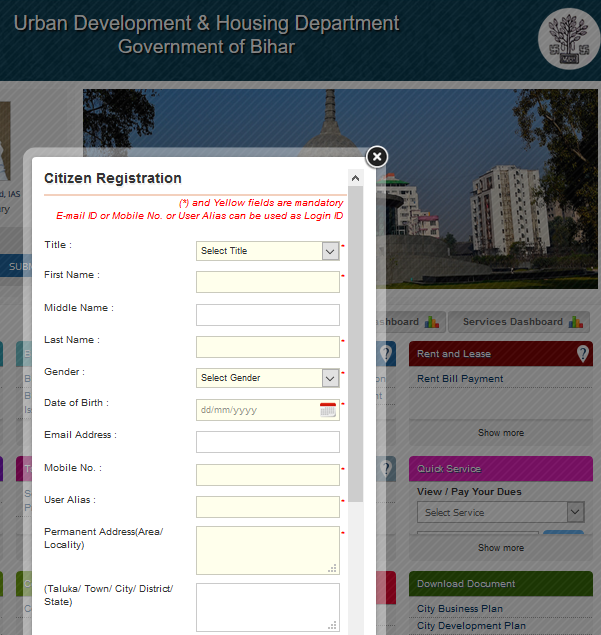Close the Citizen Registration popup
The height and width of the screenshot is (635, 601).
click(376, 157)
